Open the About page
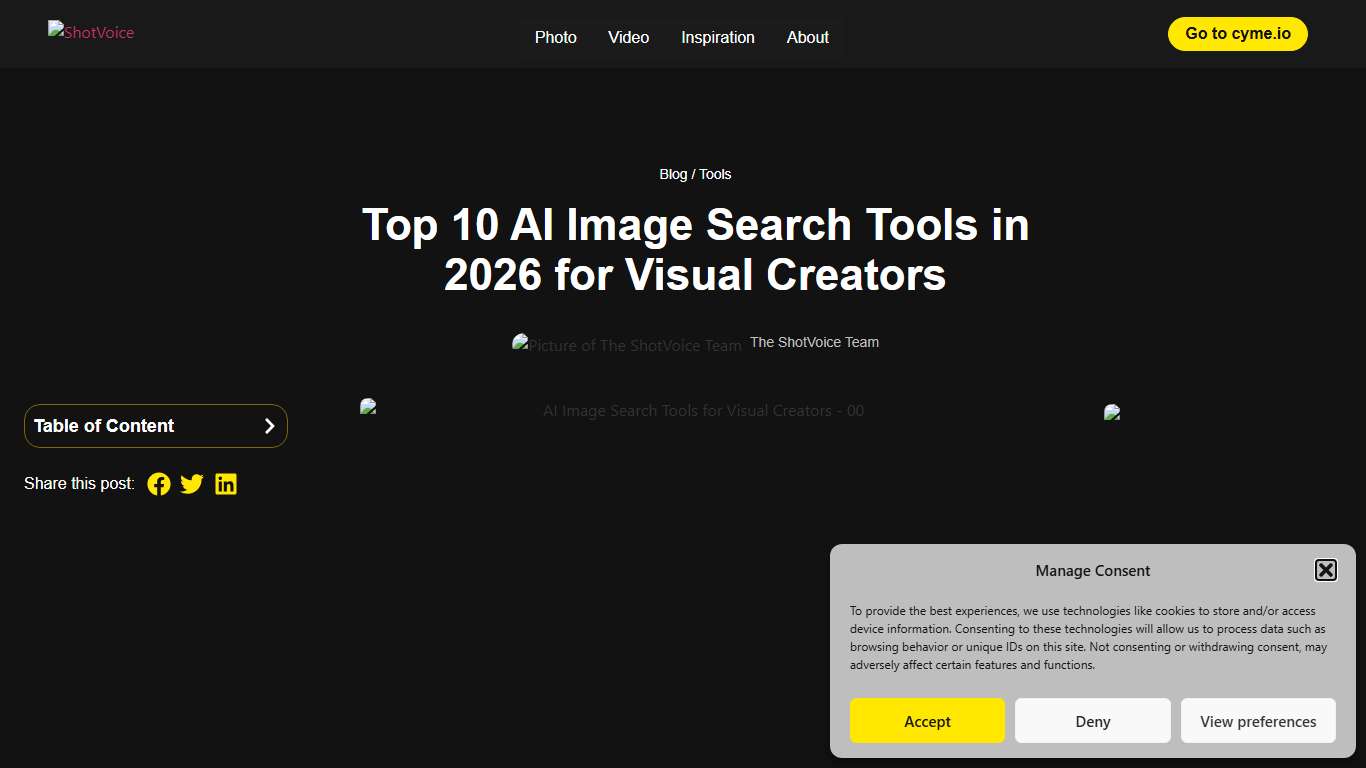Viewport: 1366px width, 768px height. pyautogui.click(x=807, y=37)
